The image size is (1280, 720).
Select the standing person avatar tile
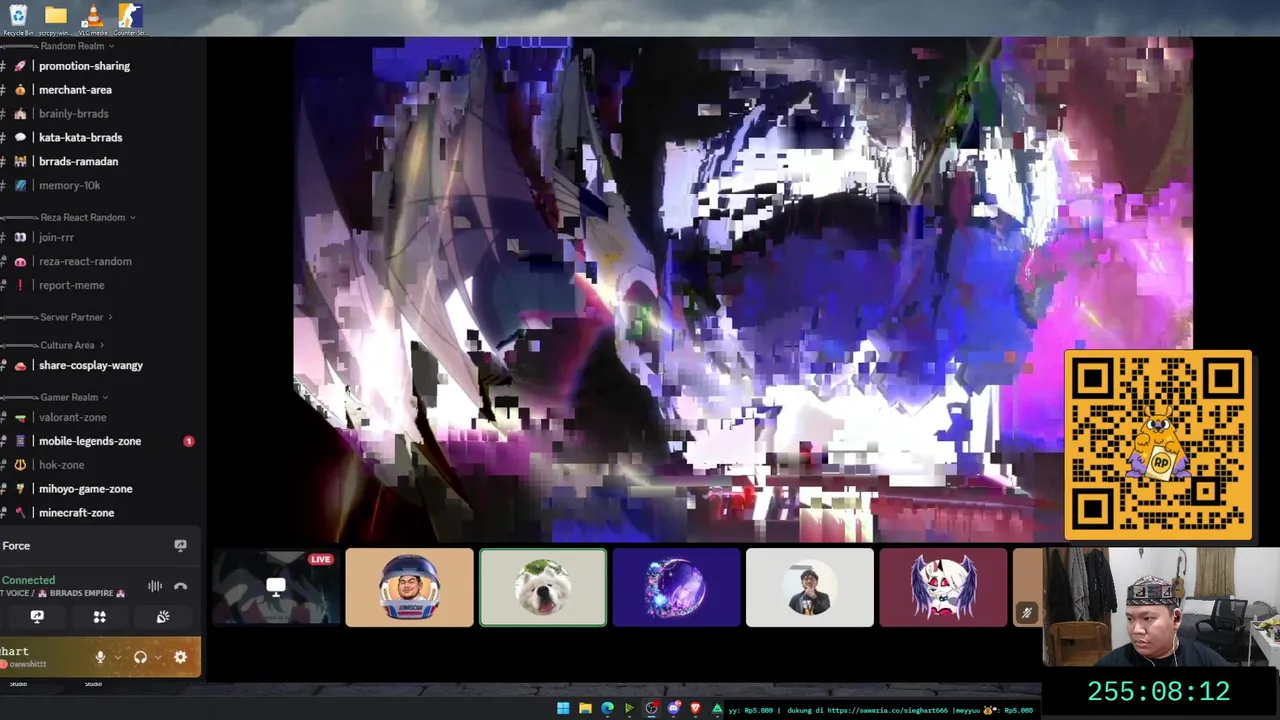pyautogui.click(x=810, y=588)
